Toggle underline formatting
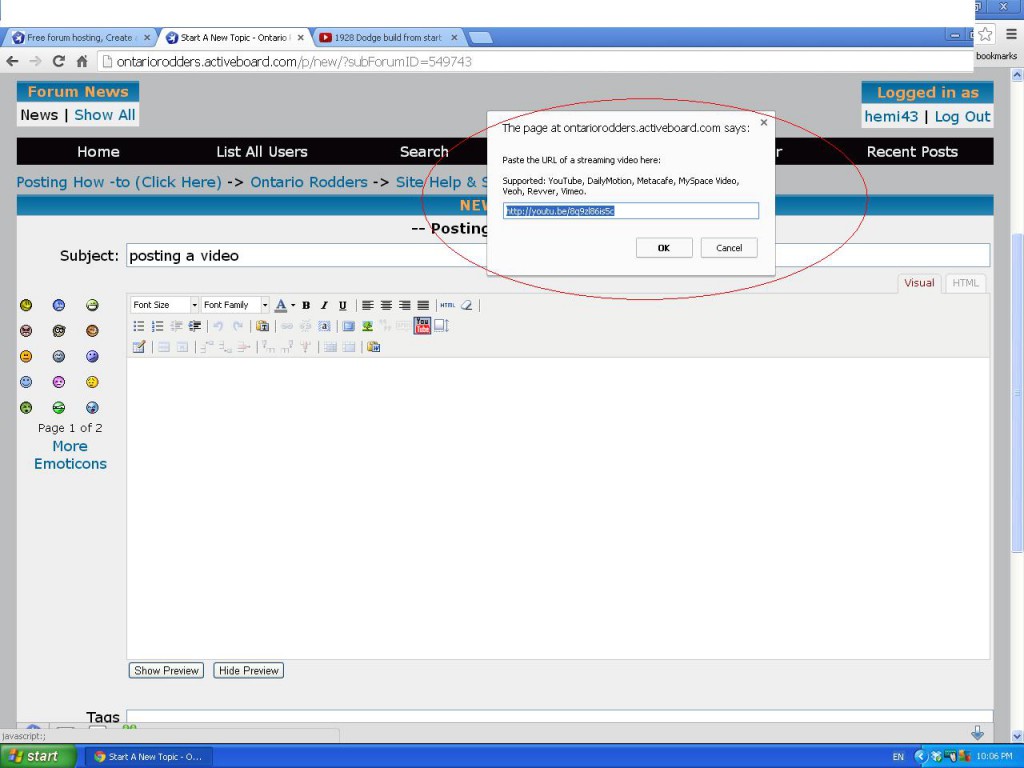This screenshot has height=768, width=1024. point(342,305)
